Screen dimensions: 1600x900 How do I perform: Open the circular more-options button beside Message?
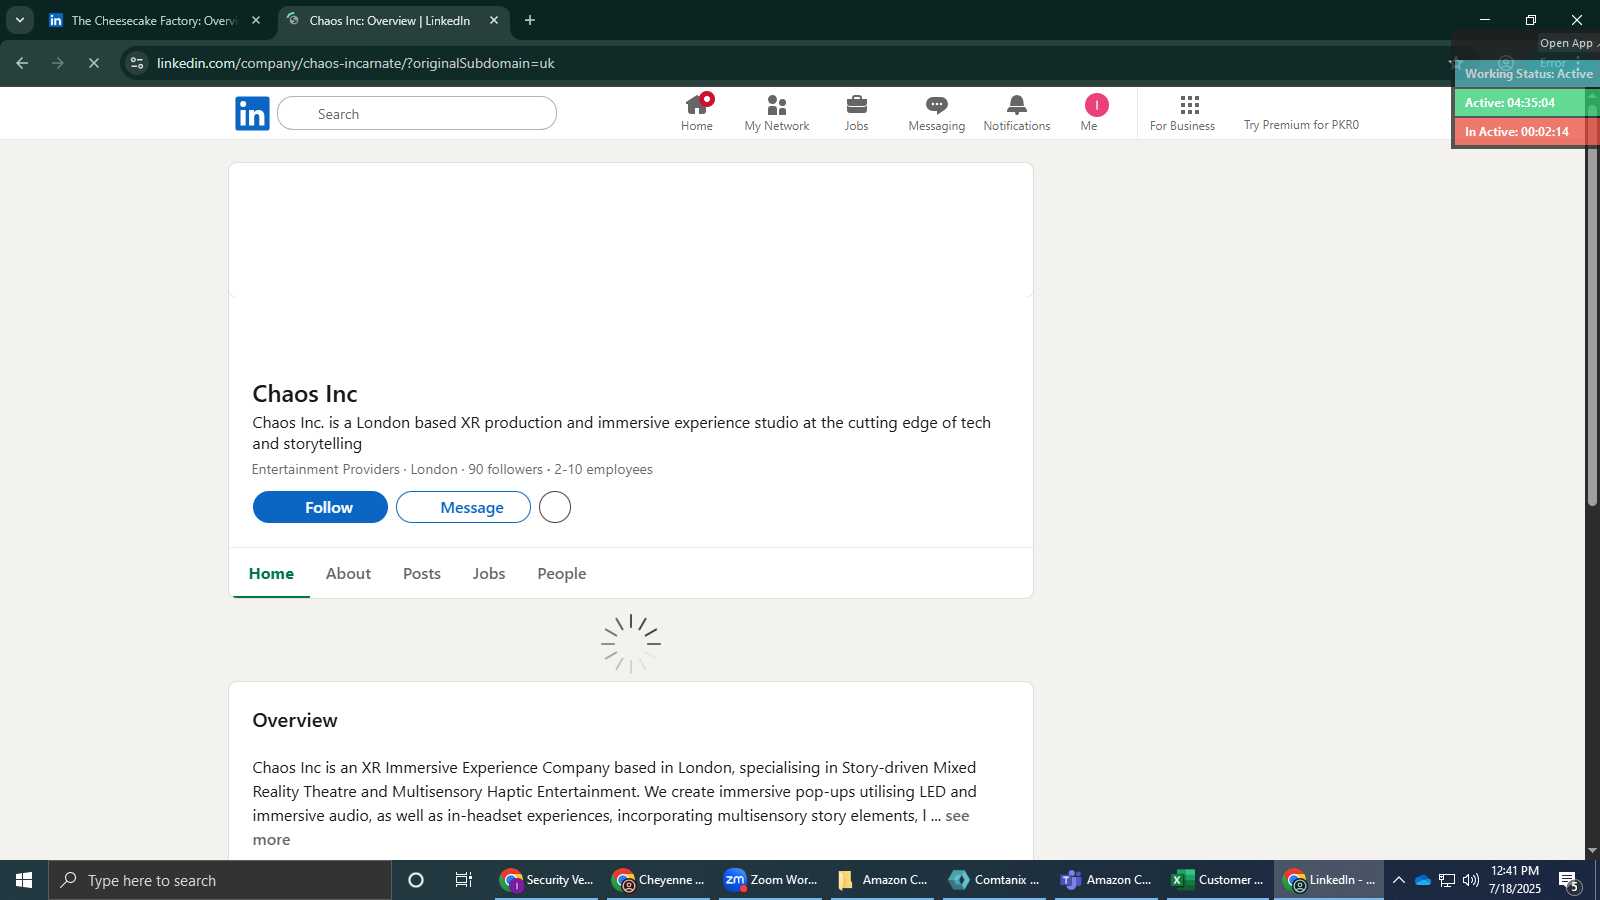point(555,507)
